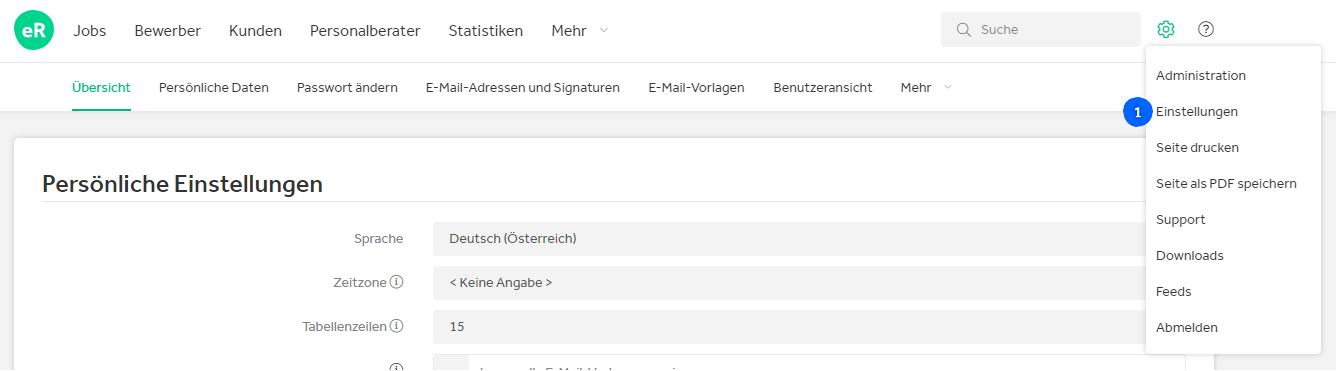This screenshot has height=371, width=1336.
Task: Click the search magnifier icon
Action: tap(964, 30)
